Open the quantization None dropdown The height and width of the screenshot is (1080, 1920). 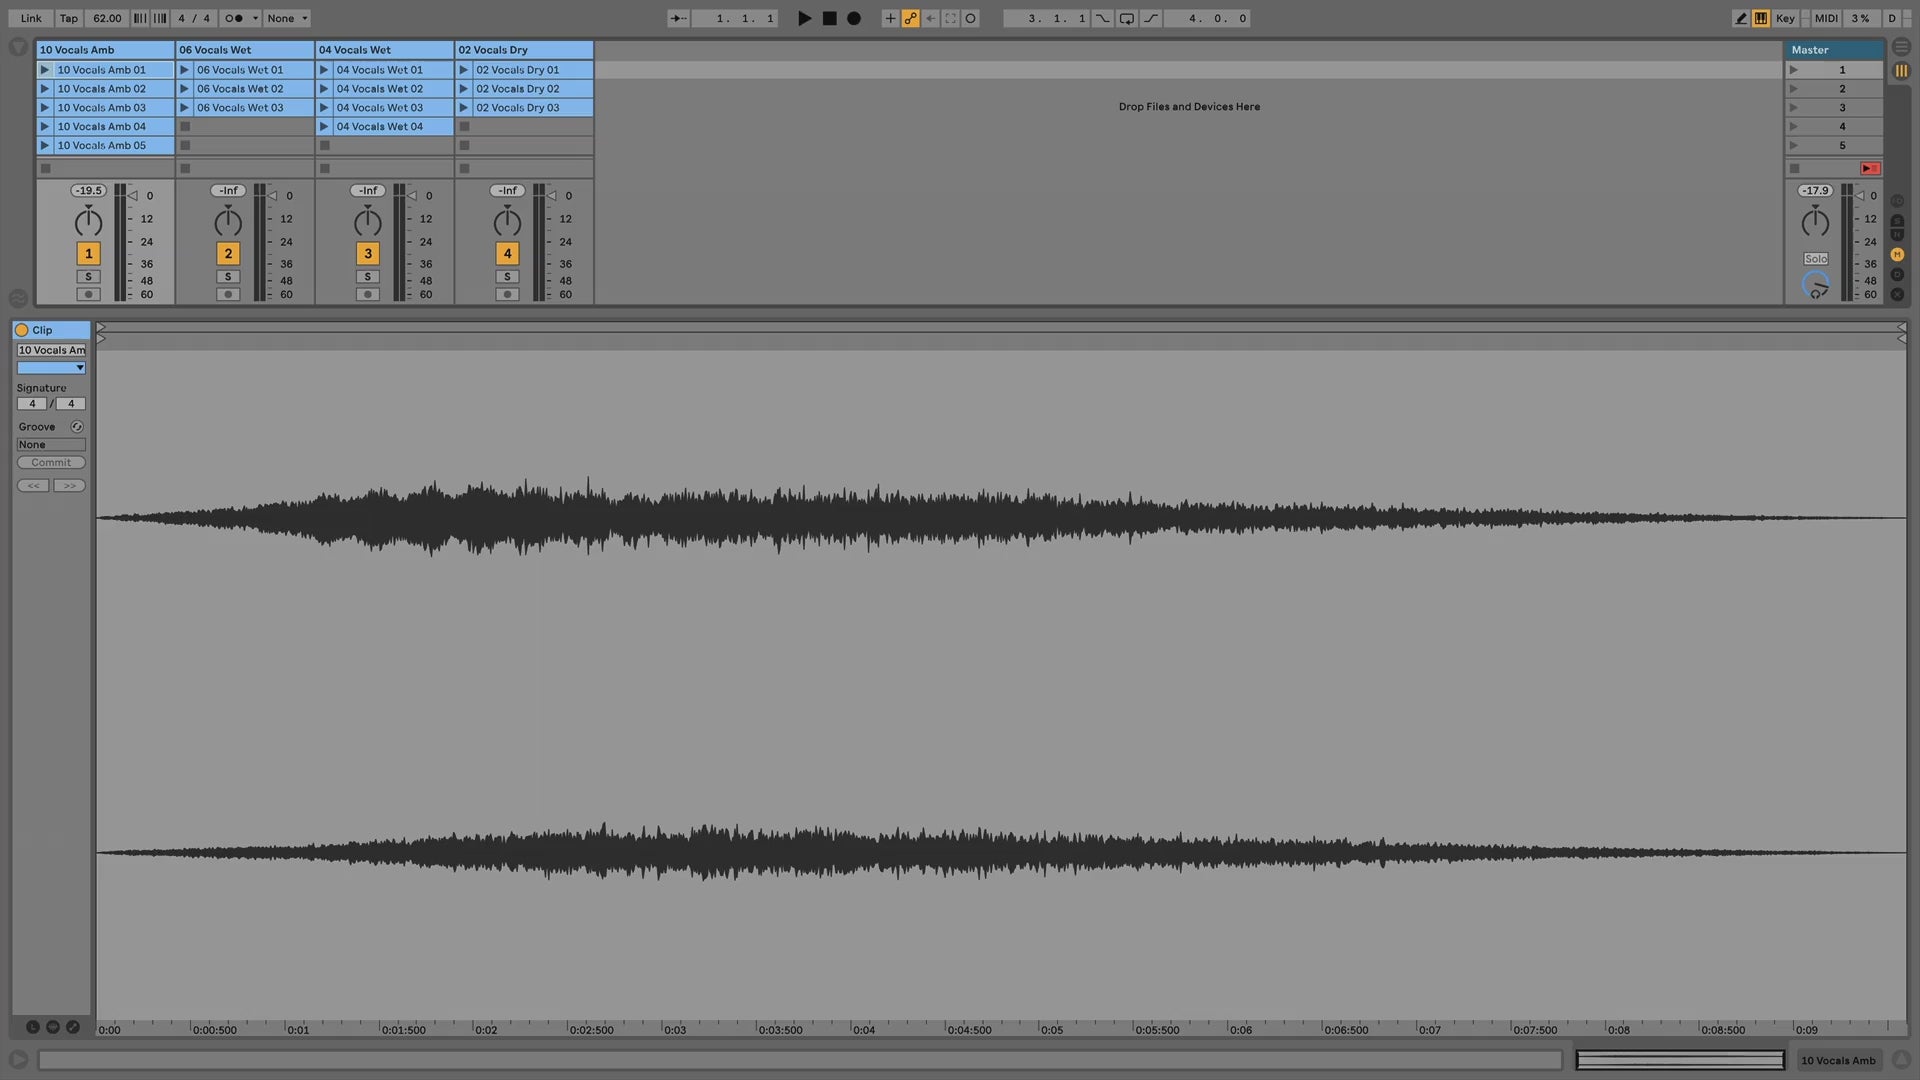(288, 18)
